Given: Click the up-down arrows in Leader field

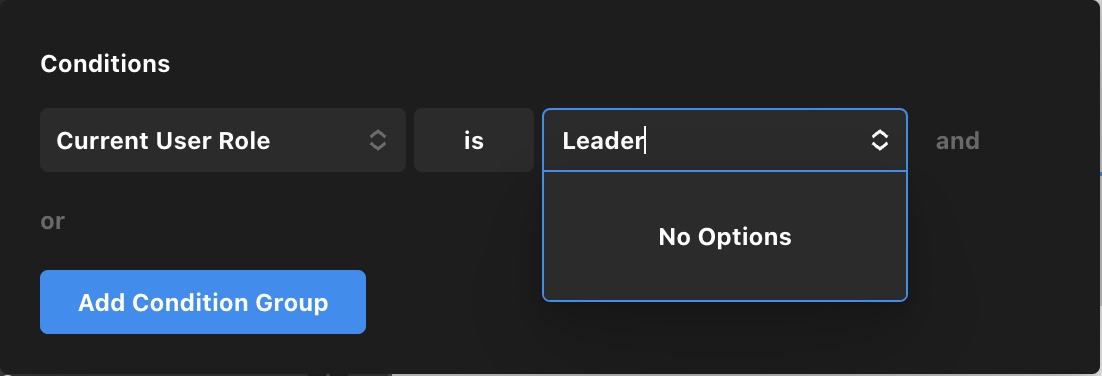Looking at the screenshot, I should (x=879, y=140).
